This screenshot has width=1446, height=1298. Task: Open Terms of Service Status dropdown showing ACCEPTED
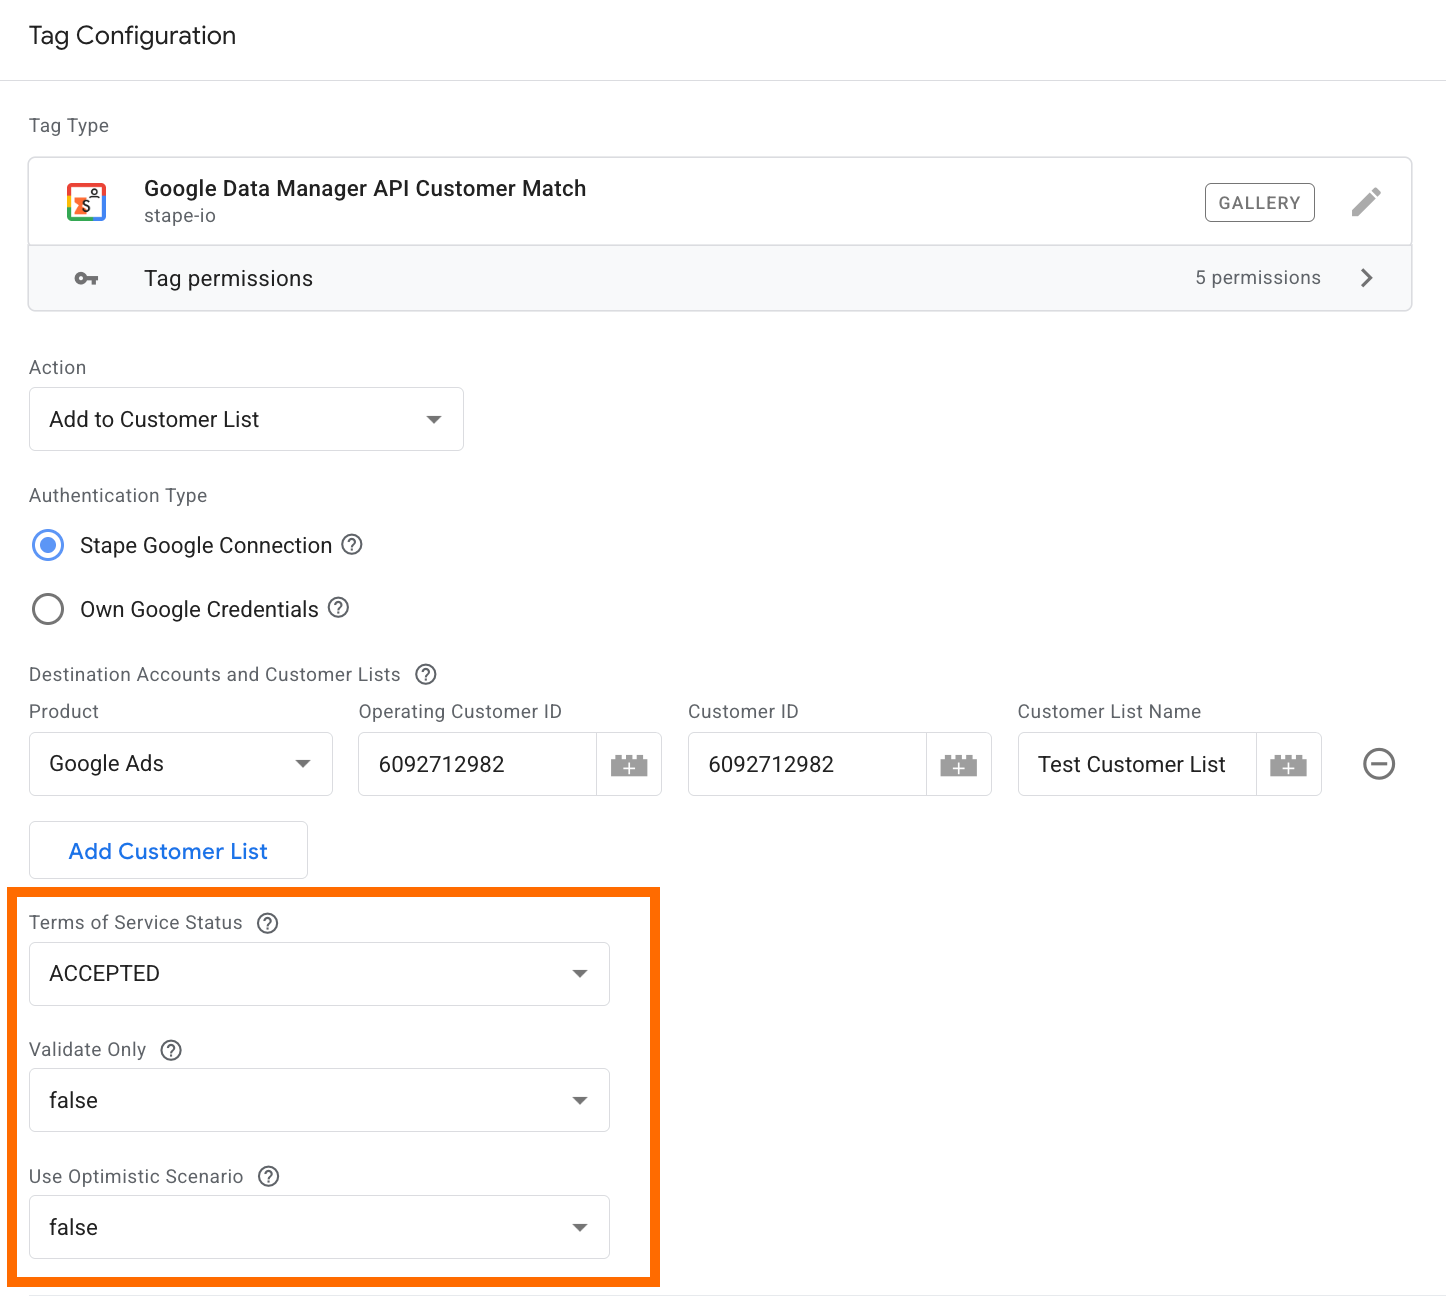pyautogui.click(x=319, y=974)
